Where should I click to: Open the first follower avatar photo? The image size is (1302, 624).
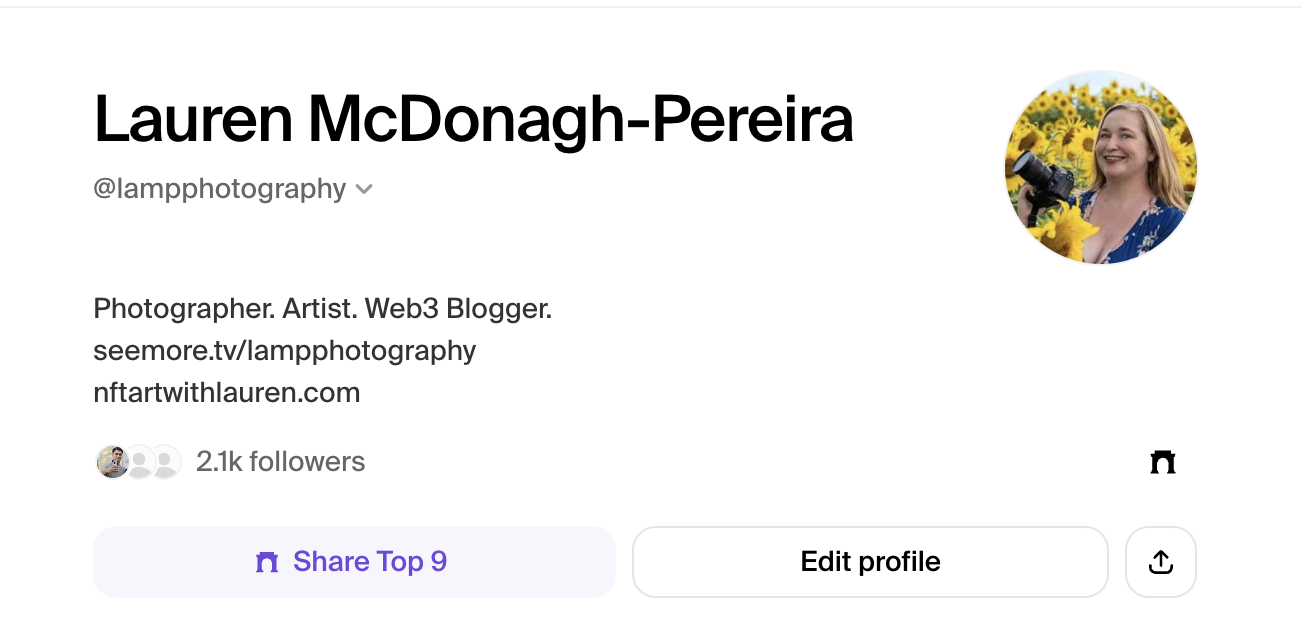click(x=113, y=462)
